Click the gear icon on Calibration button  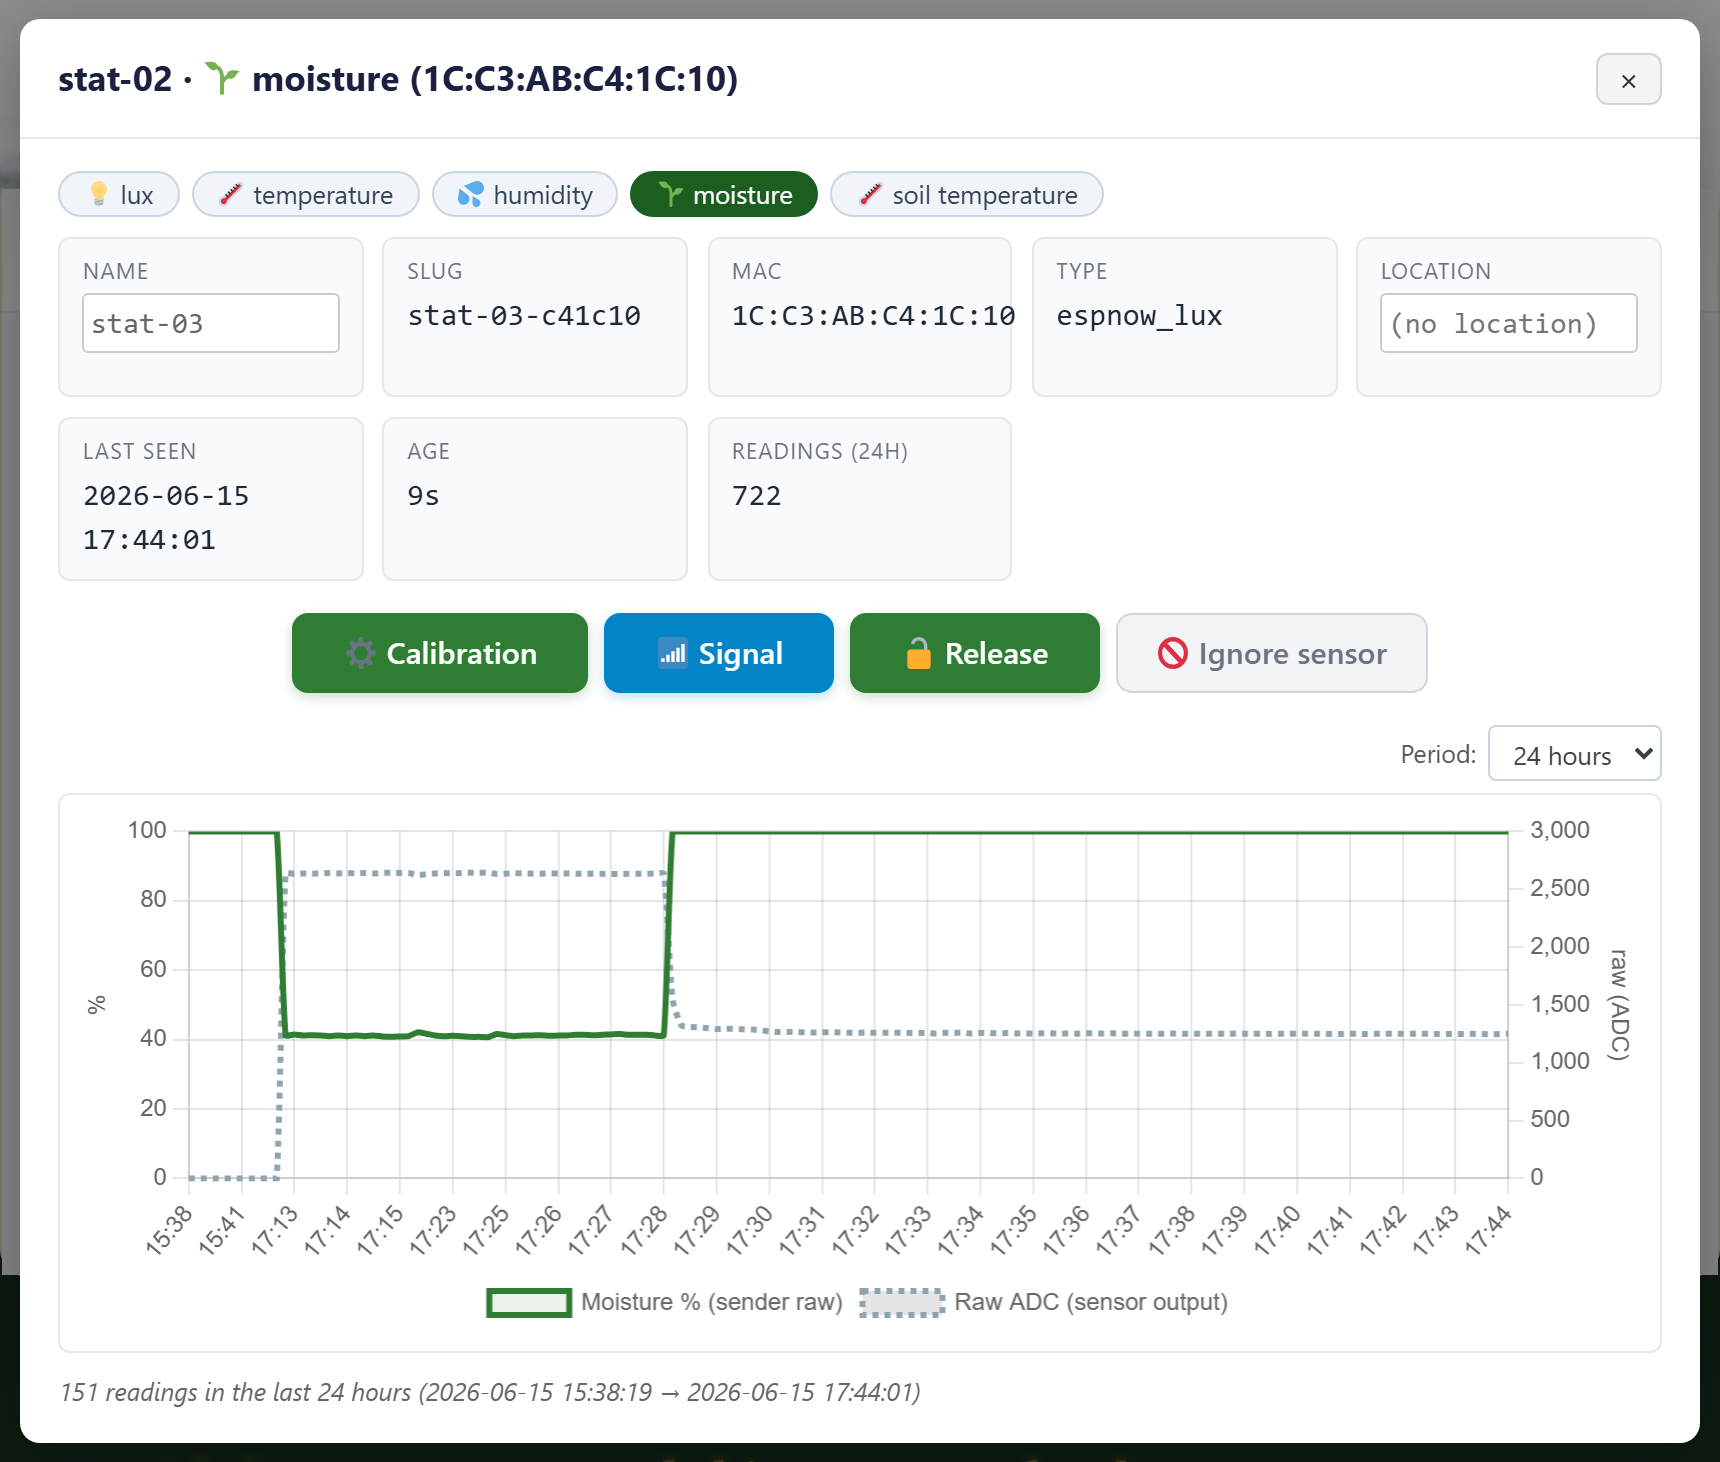click(x=360, y=653)
